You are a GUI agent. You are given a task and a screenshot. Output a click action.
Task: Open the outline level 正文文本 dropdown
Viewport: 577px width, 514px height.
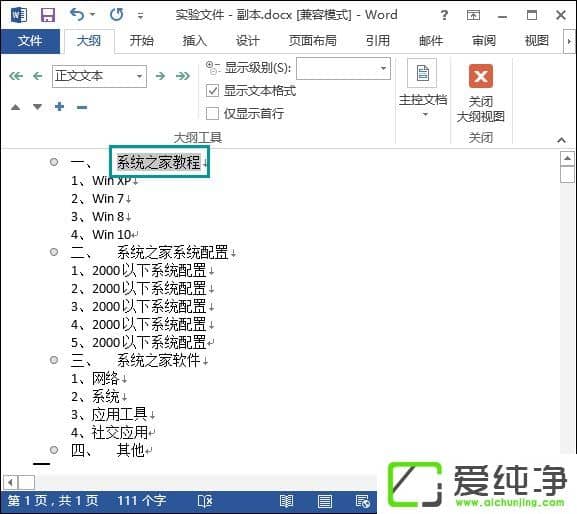pyautogui.click(x=99, y=76)
